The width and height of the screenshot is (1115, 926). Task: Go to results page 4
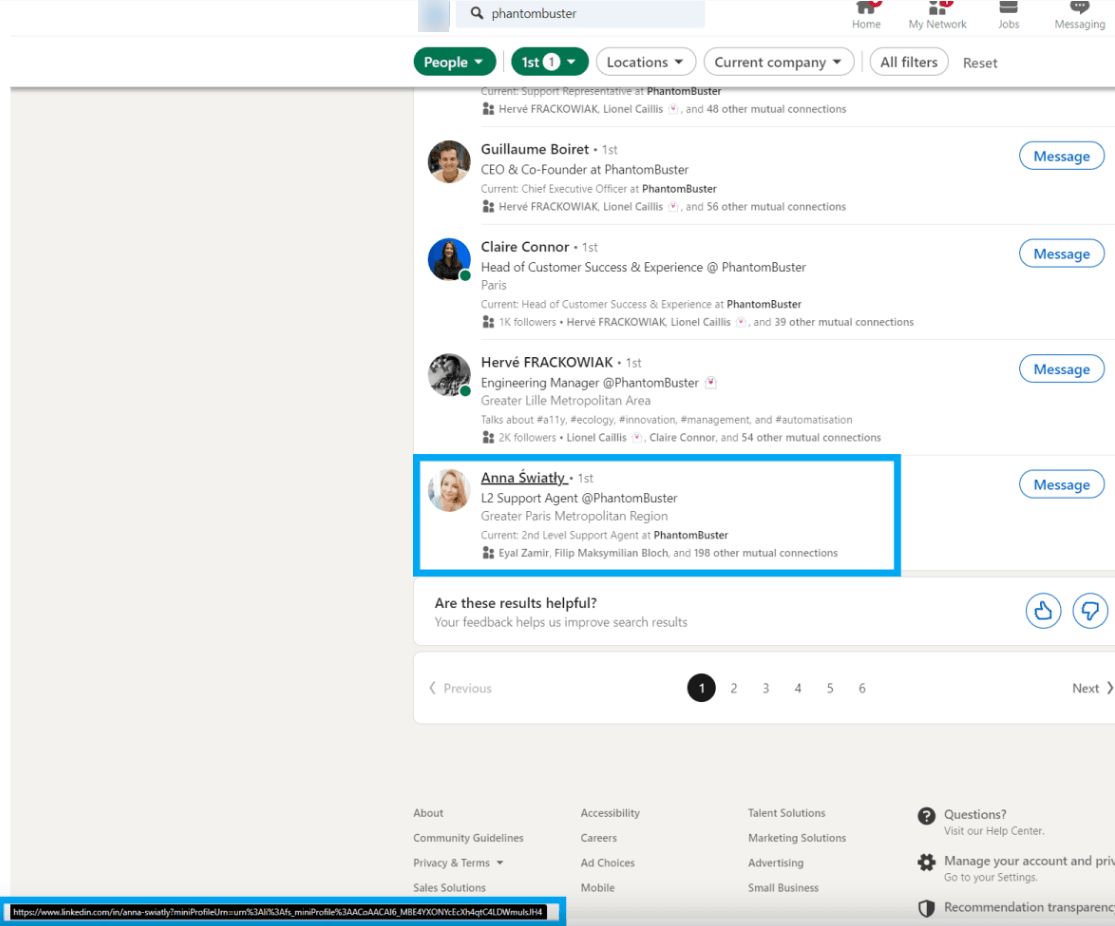pyautogui.click(x=797, y=688)
